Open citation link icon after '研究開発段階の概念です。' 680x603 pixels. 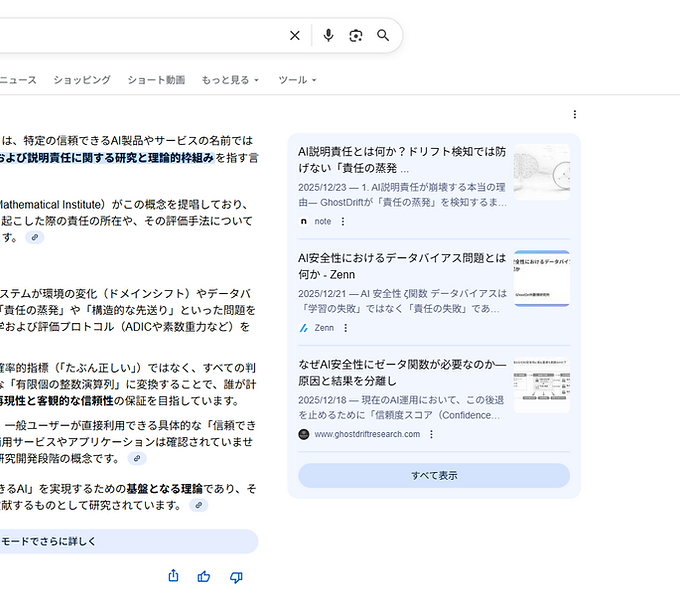(137, 459)
